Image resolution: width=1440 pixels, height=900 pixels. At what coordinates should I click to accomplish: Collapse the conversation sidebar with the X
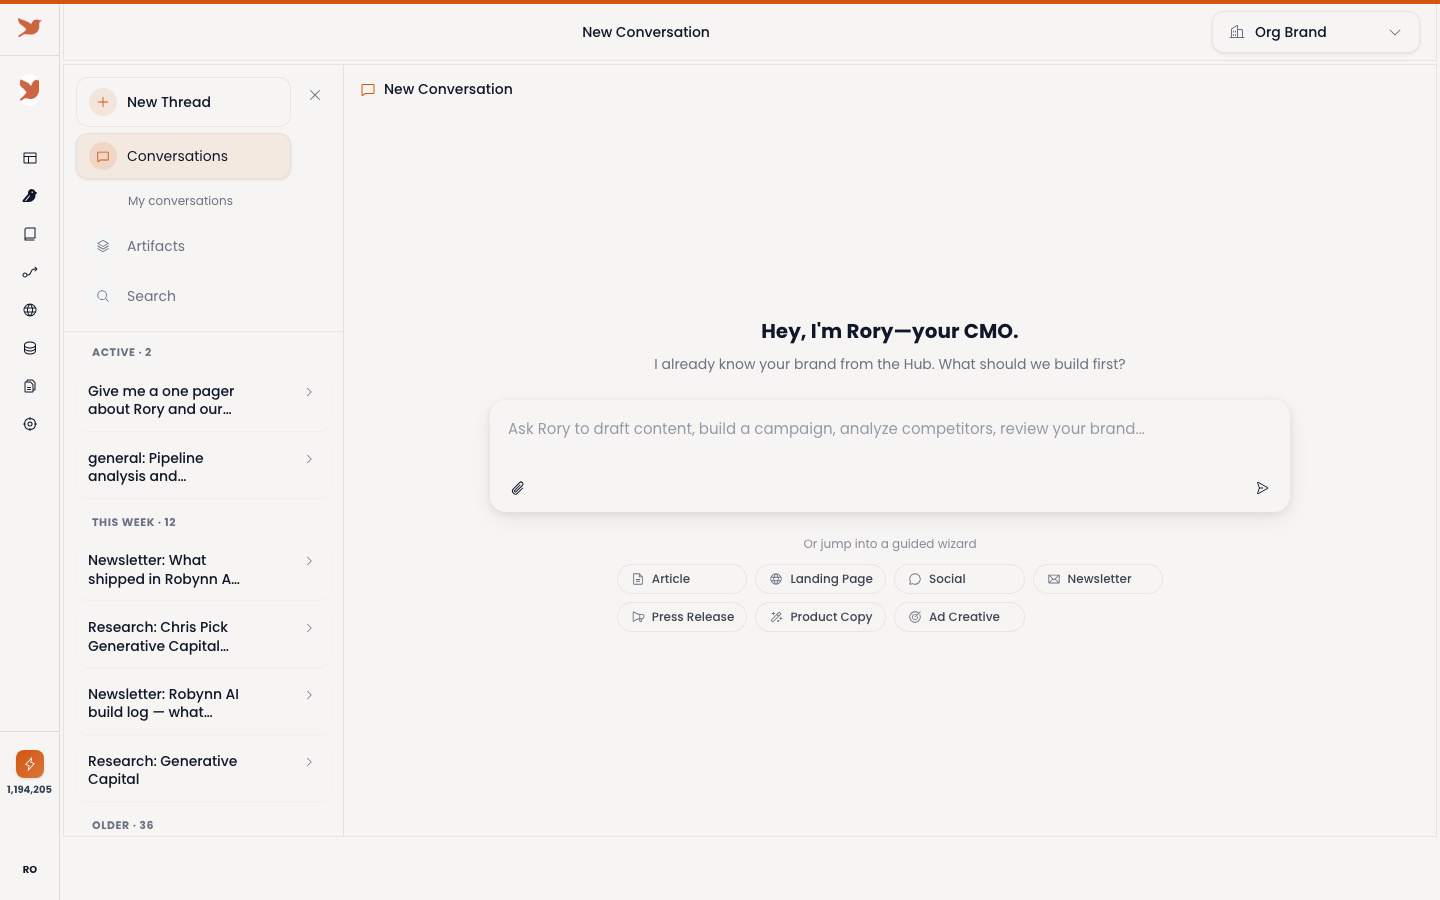(x=315, y=95)
